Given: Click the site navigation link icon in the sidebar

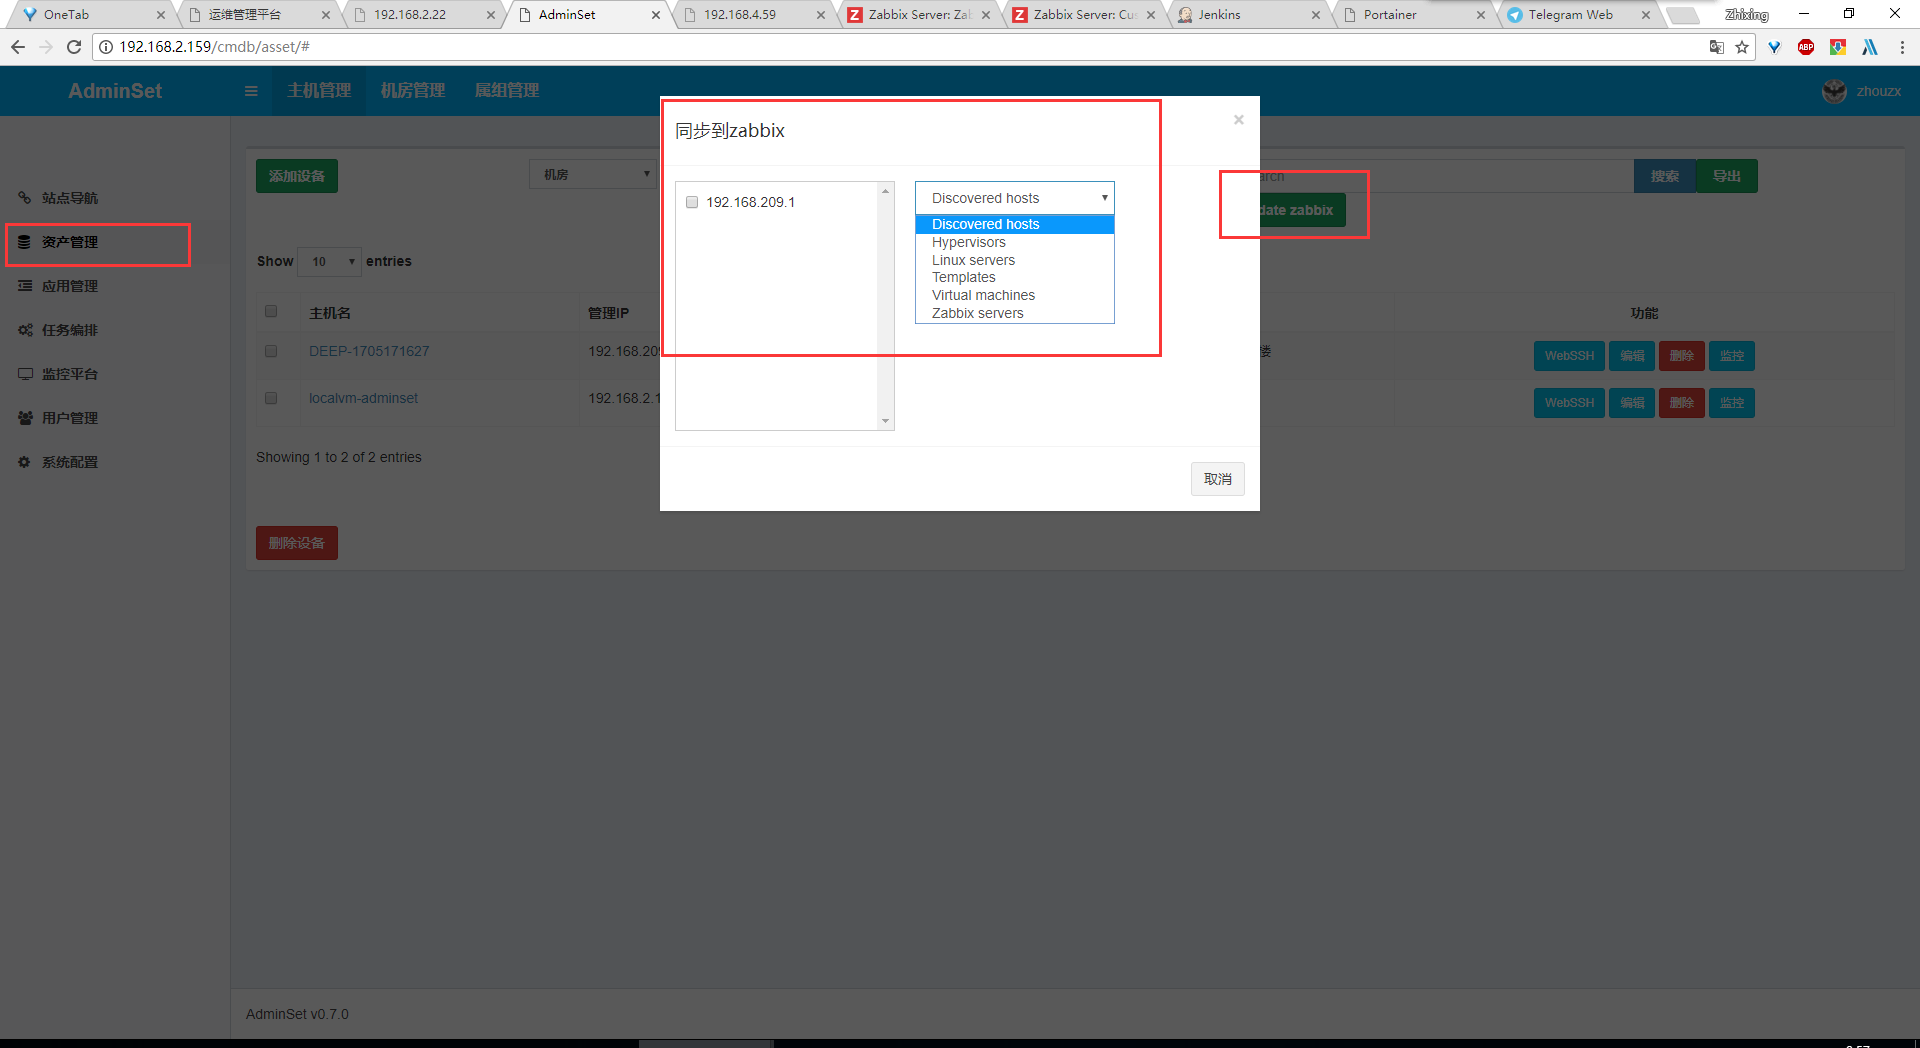Looking at the screenshot, I should click(x=25, y=198).
